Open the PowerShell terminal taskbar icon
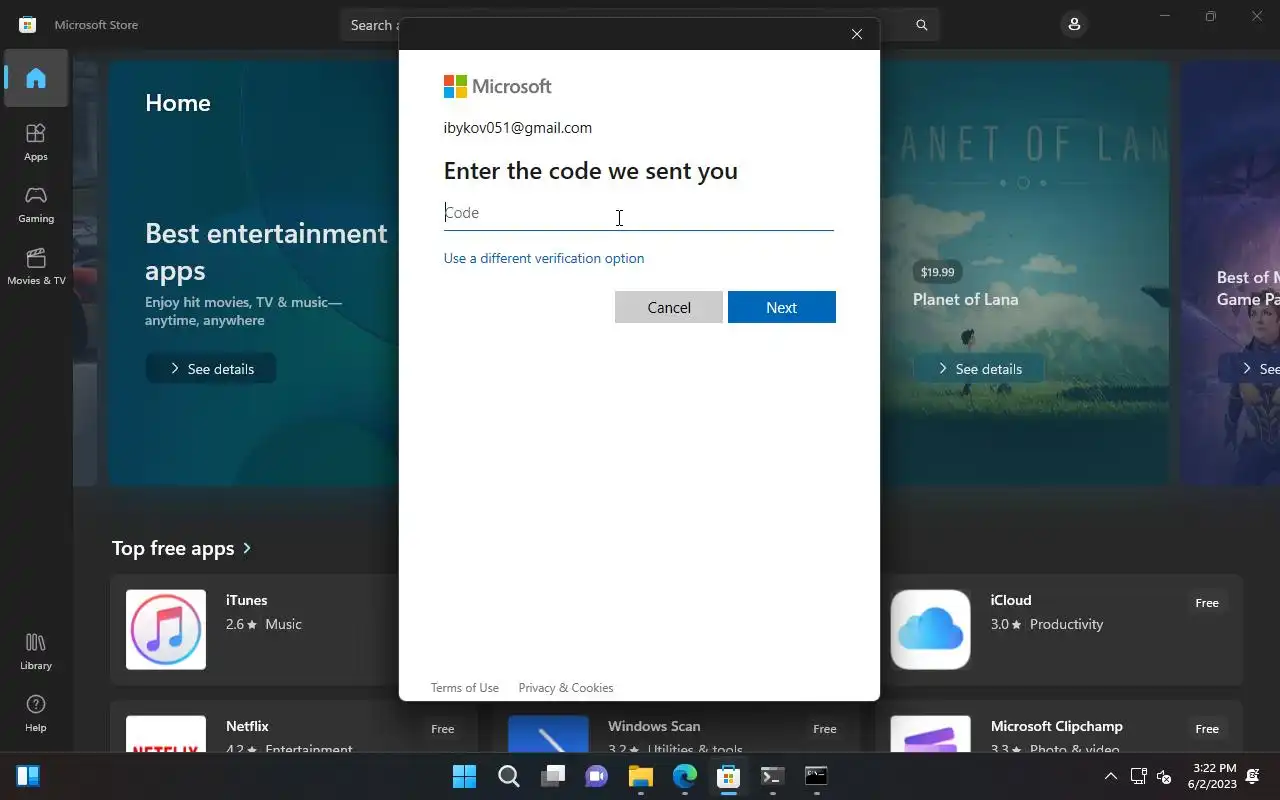1280x800 pixels. (x=772, y=776)
